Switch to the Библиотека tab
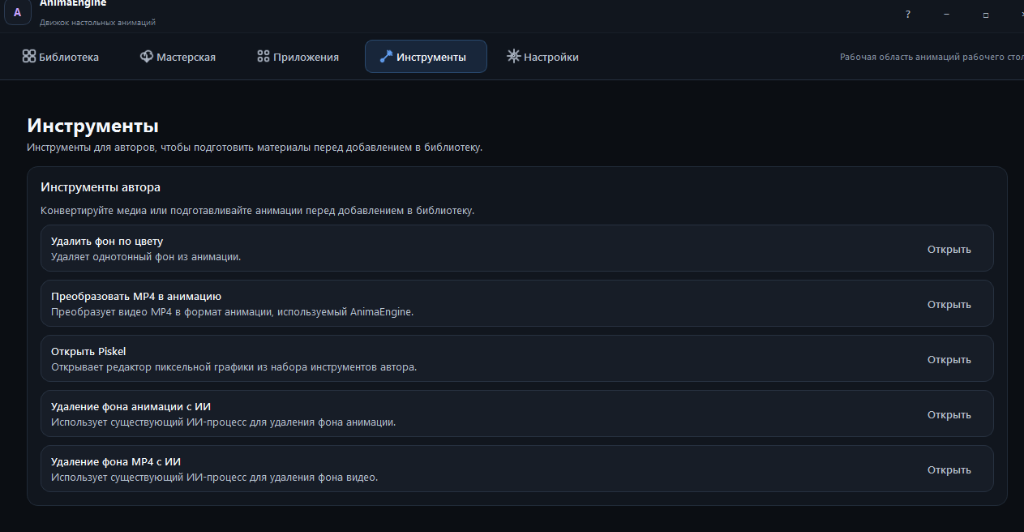 pyautogui.click(x=61, y=57)
